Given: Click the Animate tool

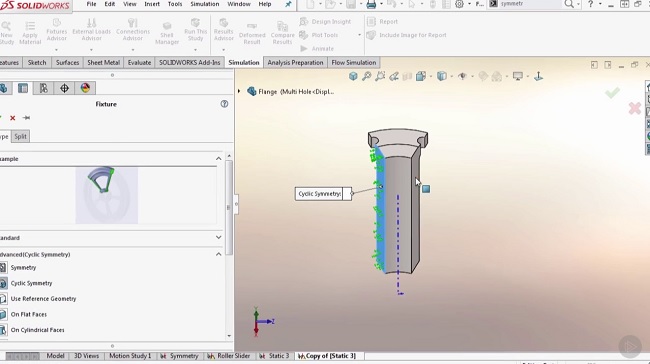Looking at the screenshot, I should coord(317,49).
